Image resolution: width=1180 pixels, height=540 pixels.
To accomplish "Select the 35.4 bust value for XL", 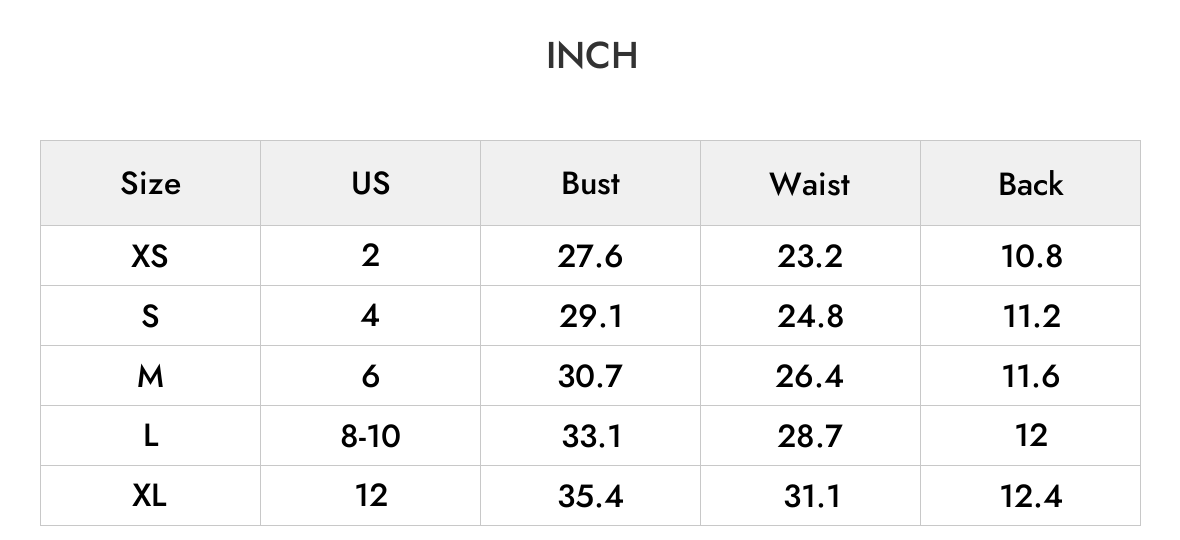I will (x=590, y=496).
